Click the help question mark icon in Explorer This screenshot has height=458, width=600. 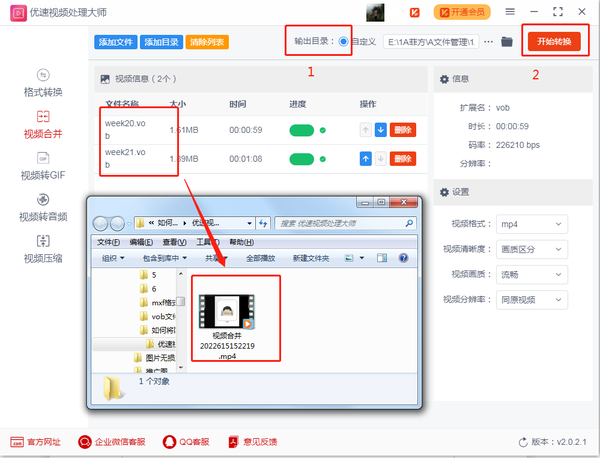pos(403,258)
